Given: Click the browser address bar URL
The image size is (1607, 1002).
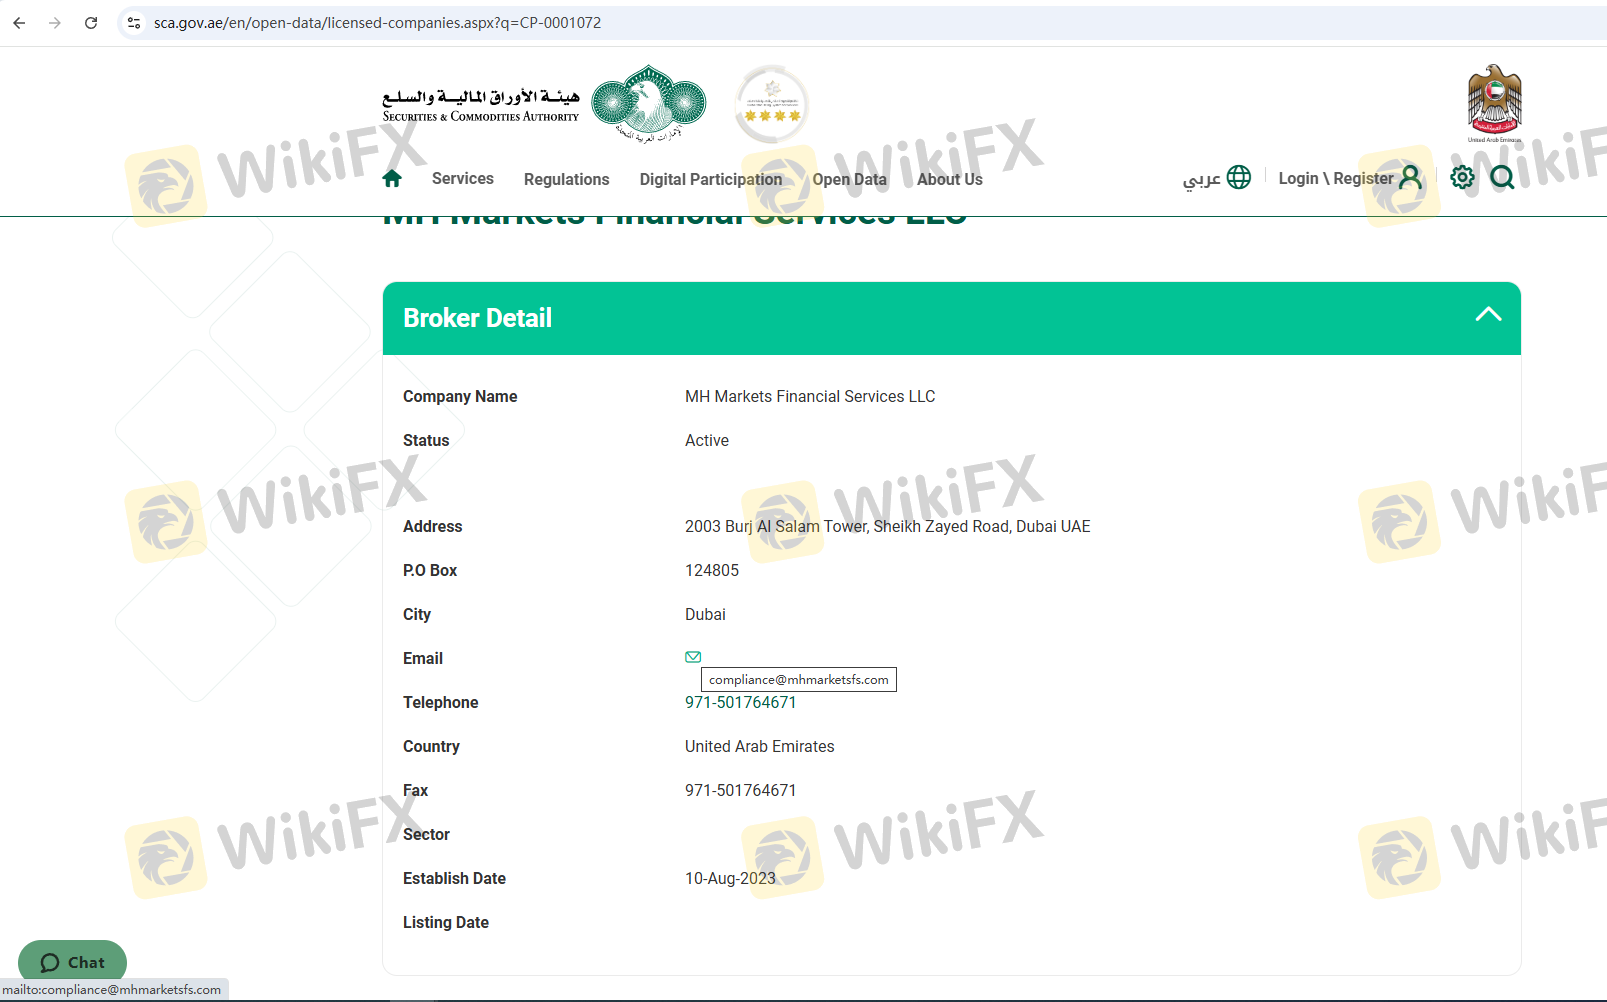Looking at the screenshot, I should point(377,23).
